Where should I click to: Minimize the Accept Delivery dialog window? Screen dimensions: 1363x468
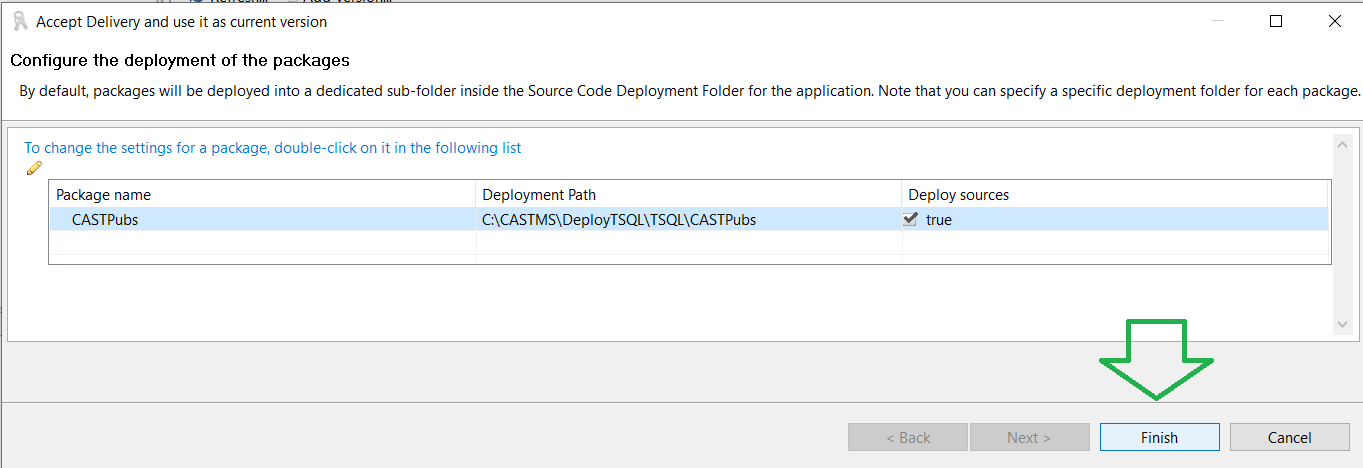click(1217, 21)
